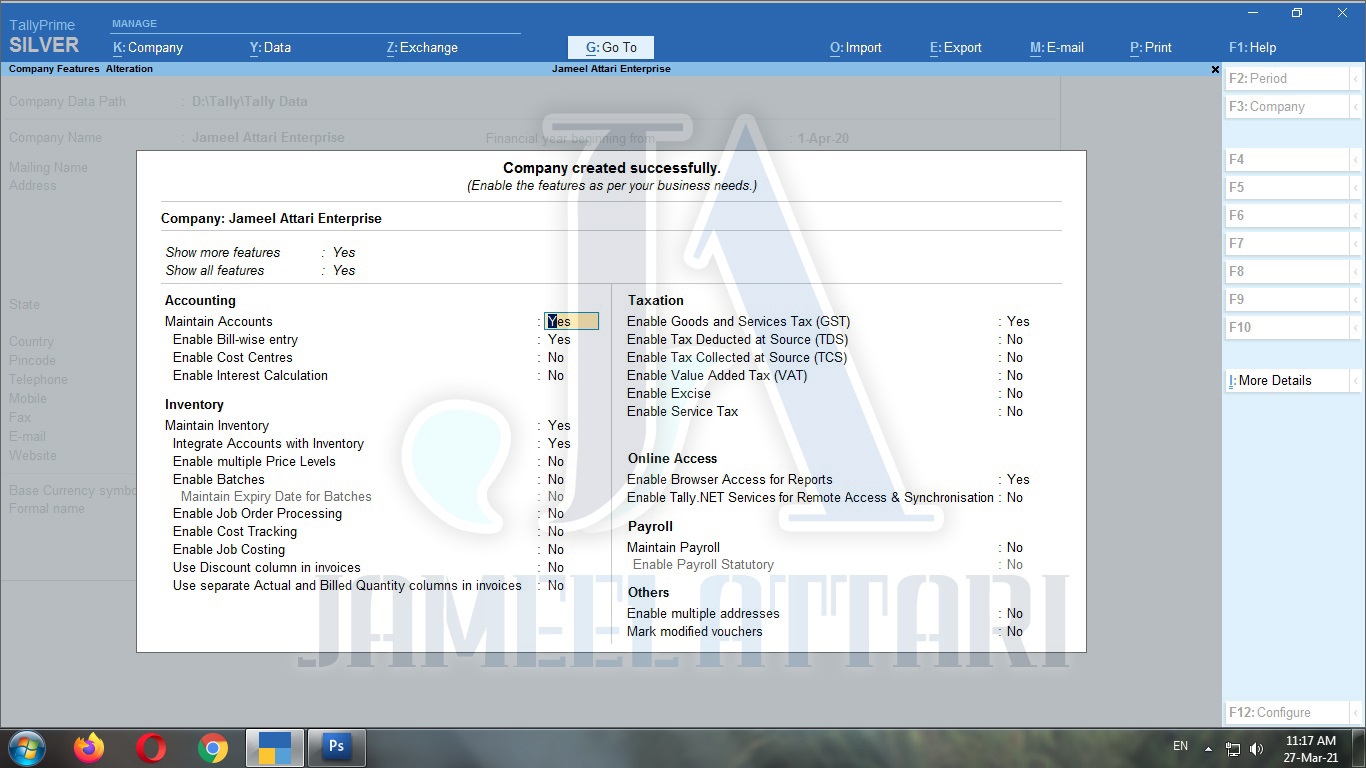Image resolution: width=1366 pixels, height=768 pixels.
Task: Toggle Enable multiple addresses value
Action: (1015, 613)
